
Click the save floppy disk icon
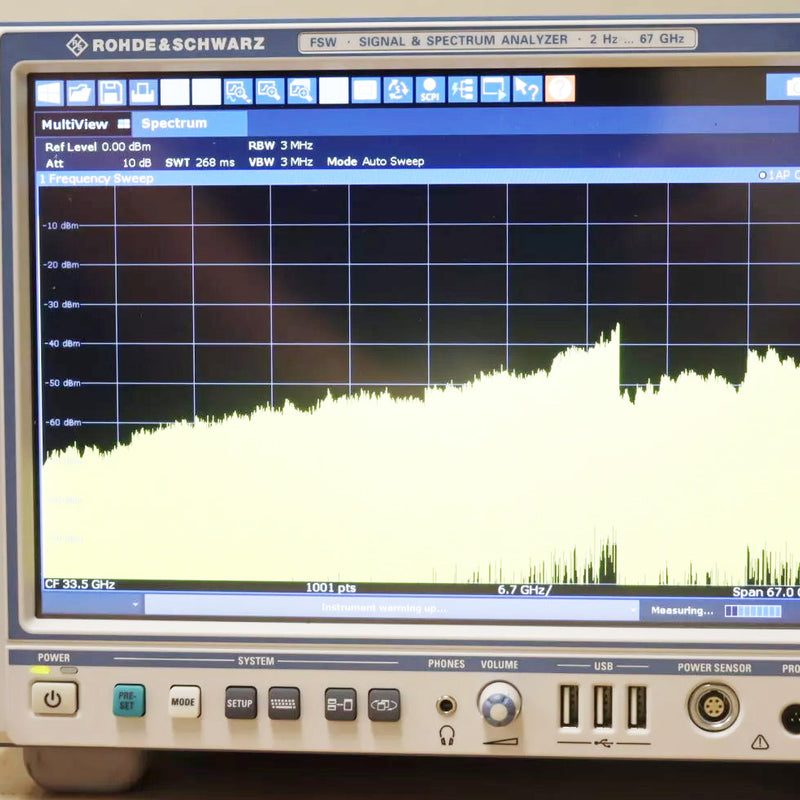pyautogui.click(x=112, y=92)
